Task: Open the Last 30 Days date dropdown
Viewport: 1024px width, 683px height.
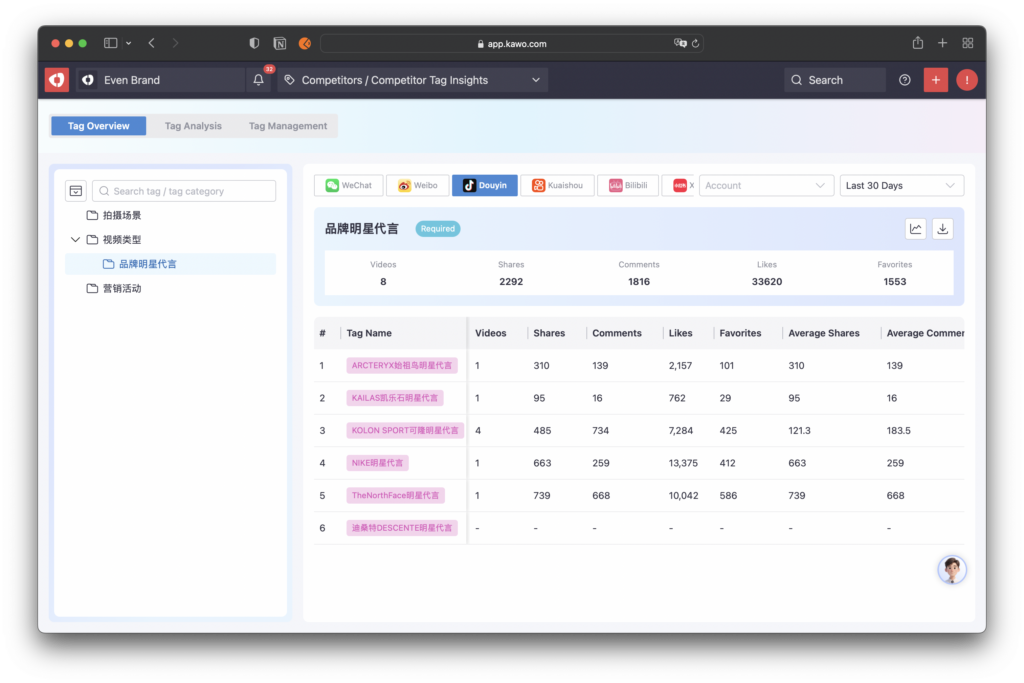Action: click(x=901, y=186)
